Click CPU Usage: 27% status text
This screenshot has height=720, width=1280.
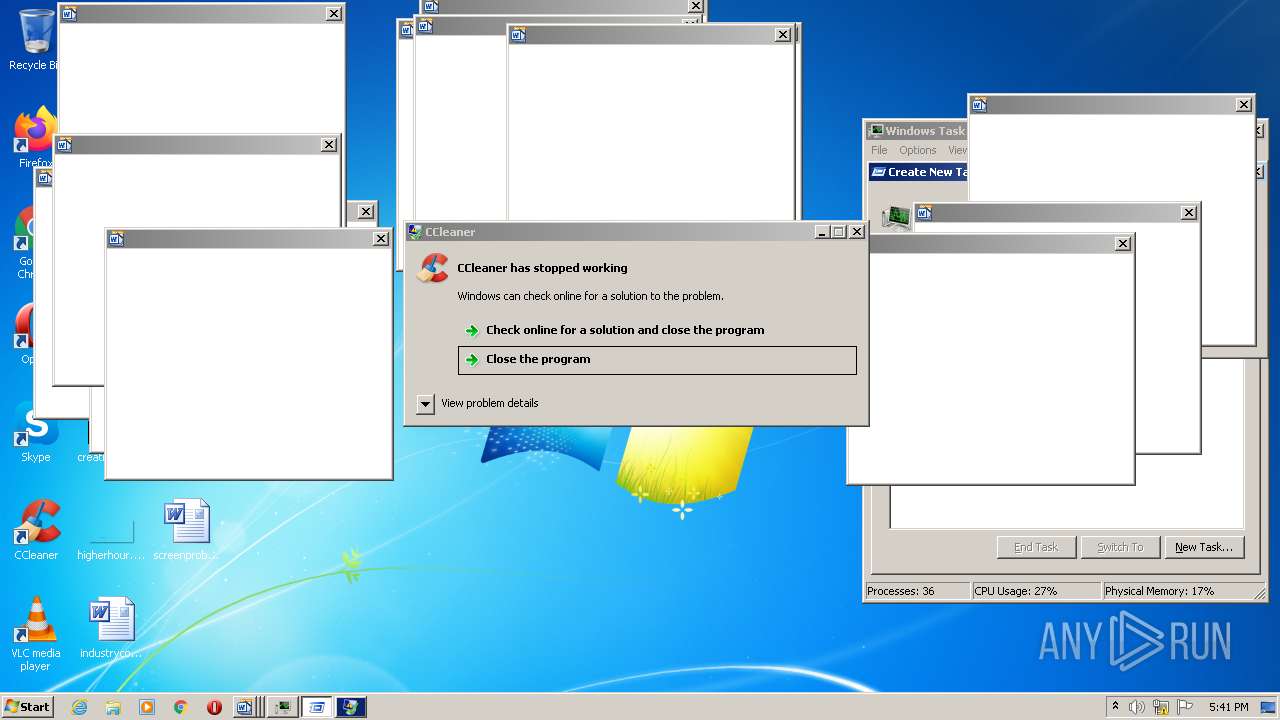click(1016, 591)
